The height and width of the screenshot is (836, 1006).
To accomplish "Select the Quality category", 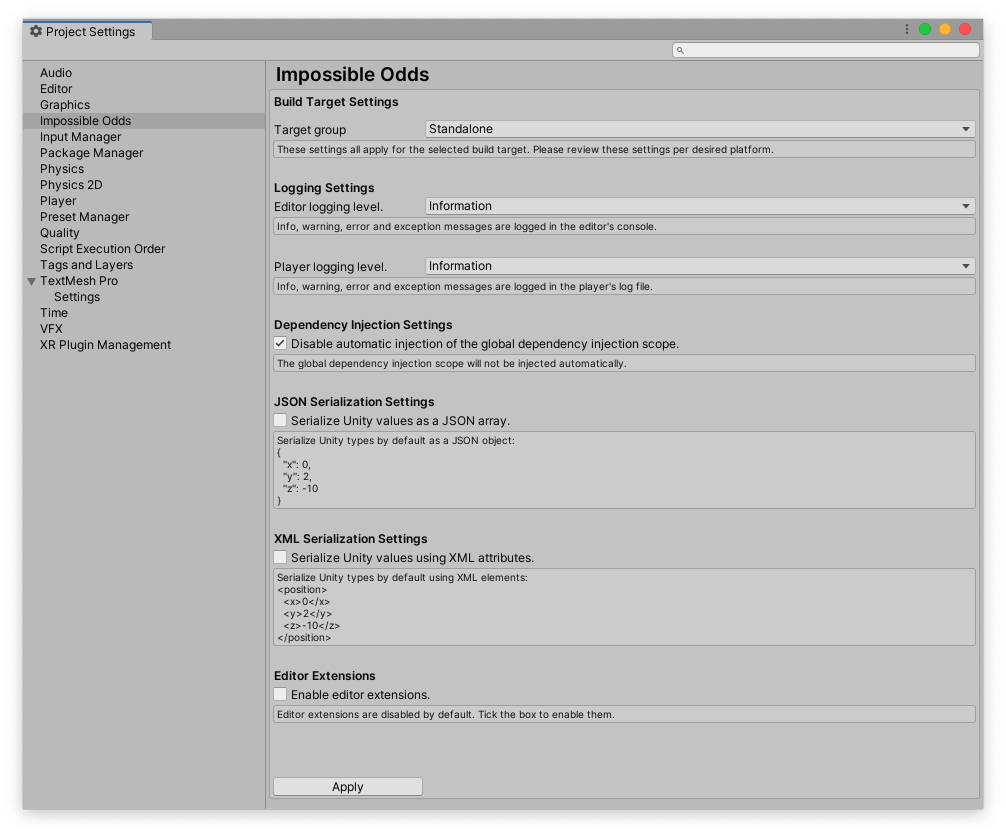I will pyautogui.click(x=60, y=233).
